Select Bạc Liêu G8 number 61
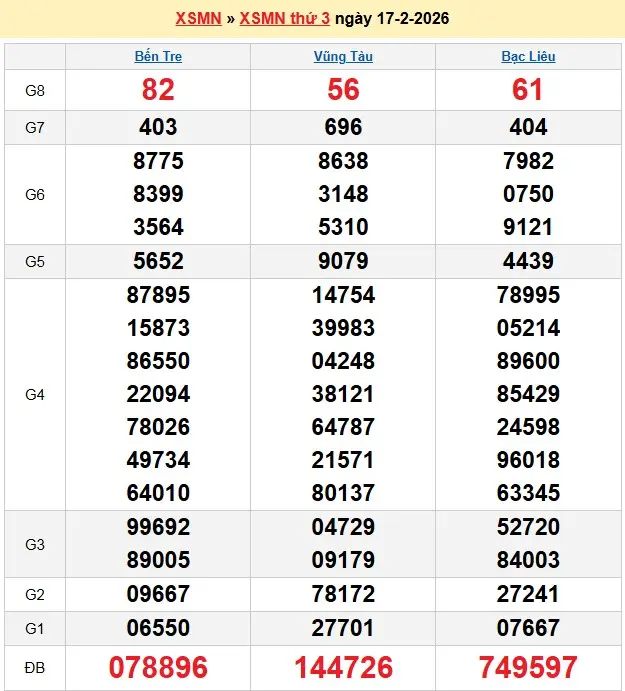Viewport: 625px width, 691px height. click(x=528, y=90)
